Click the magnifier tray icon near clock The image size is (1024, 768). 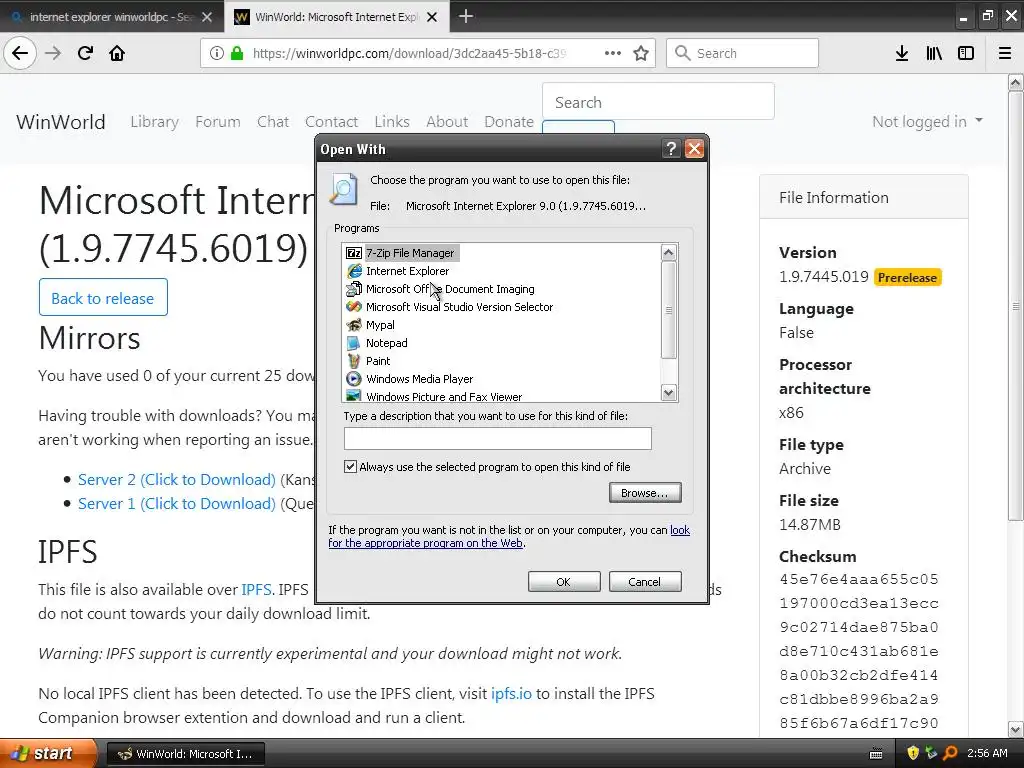click(x=950, y=753)
